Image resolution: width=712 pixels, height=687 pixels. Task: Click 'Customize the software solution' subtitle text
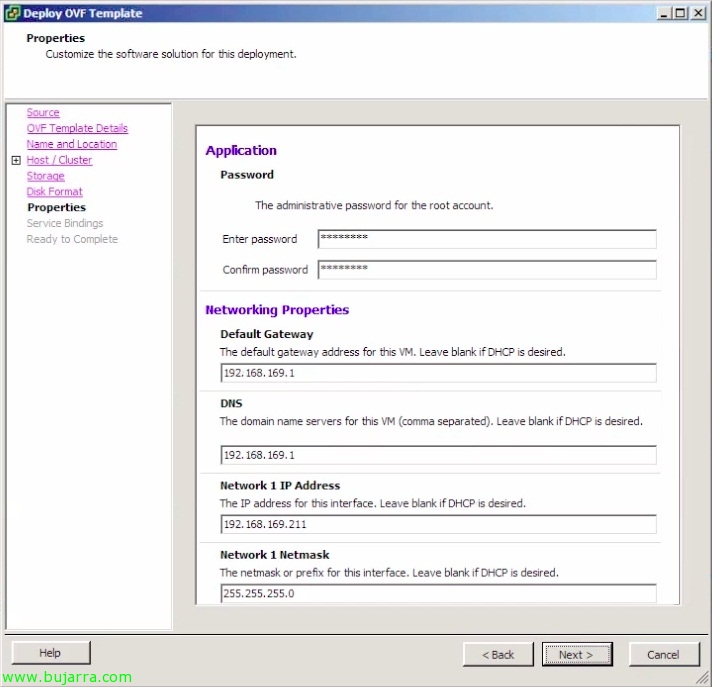171,54
